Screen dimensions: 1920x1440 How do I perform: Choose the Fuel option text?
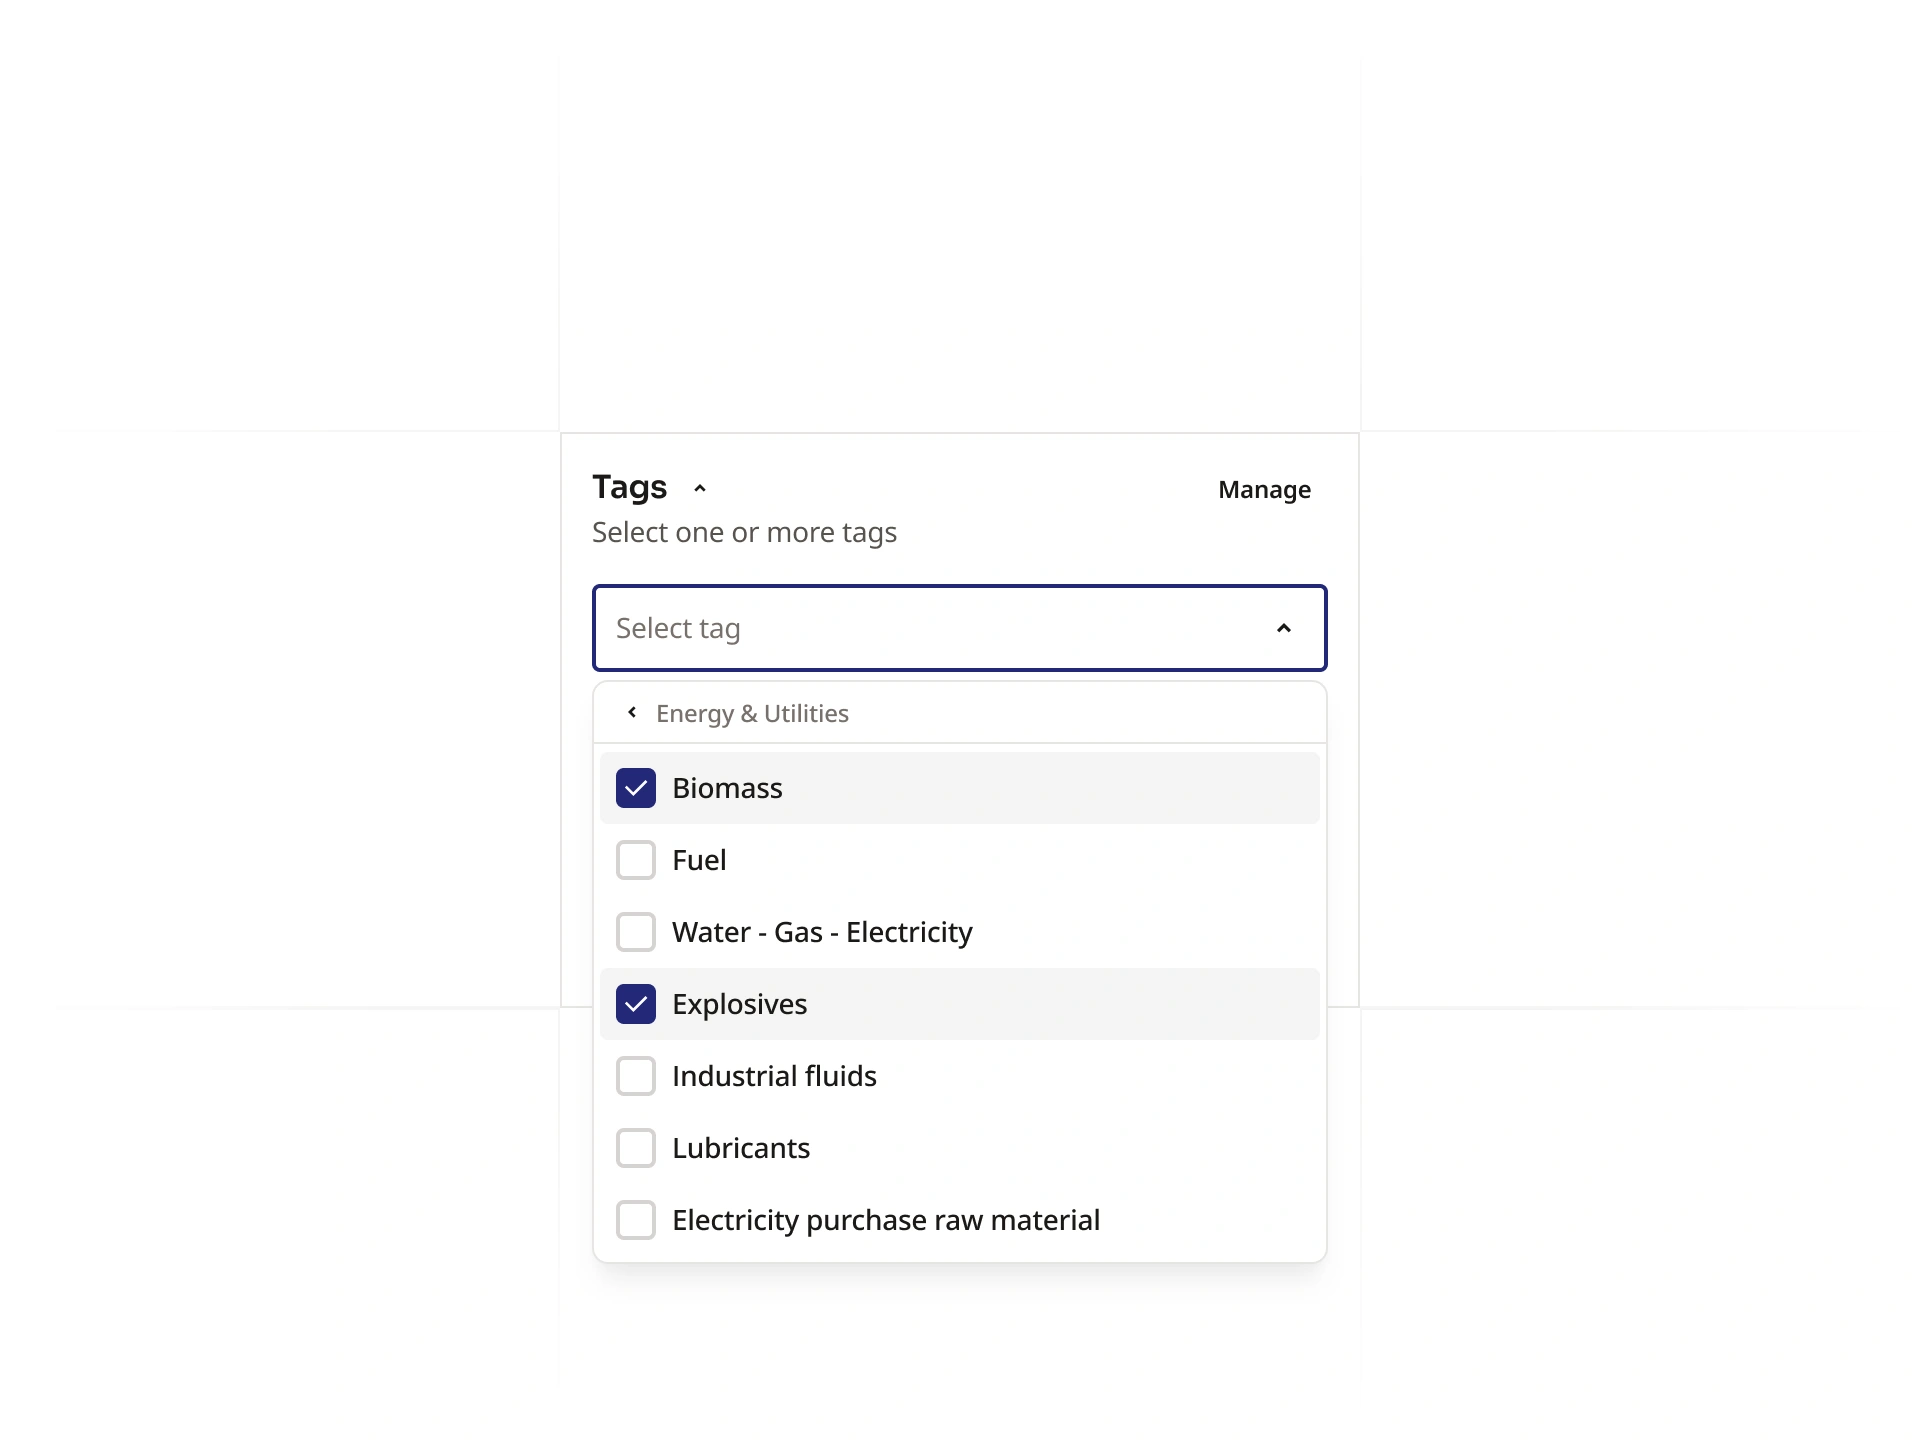click(x=699, y=860)
